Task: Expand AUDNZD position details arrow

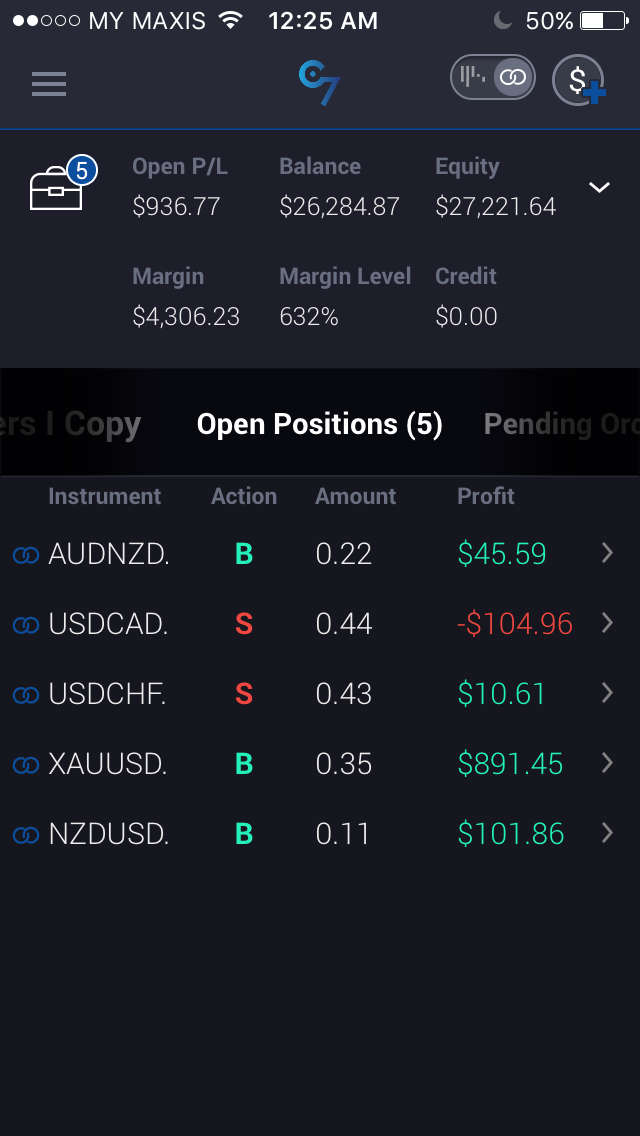Action: 607,553
